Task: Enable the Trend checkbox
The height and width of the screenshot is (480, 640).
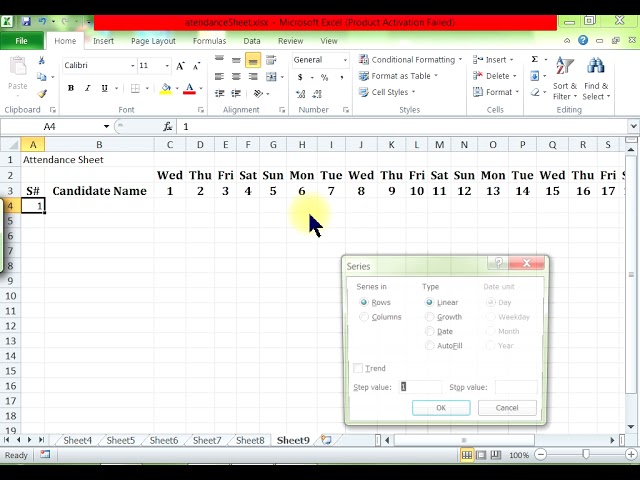Action: point(358,368)
